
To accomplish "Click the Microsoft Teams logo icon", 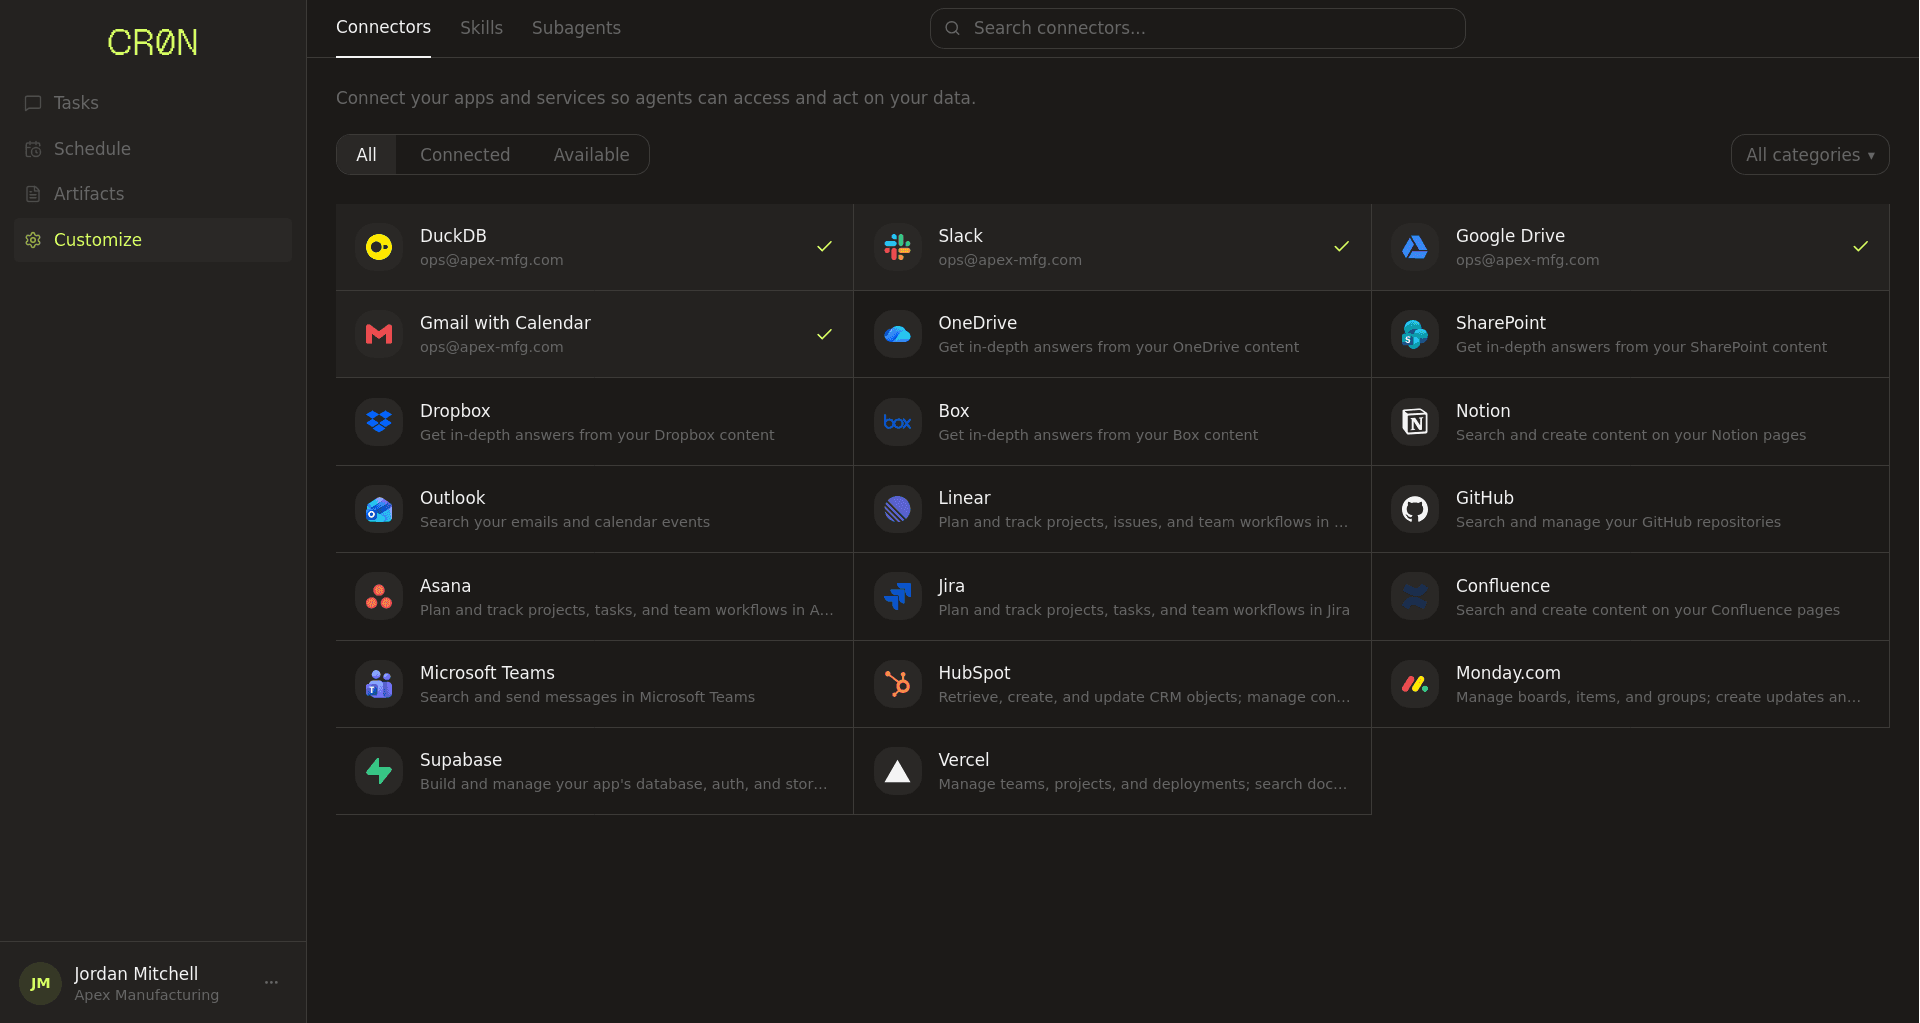I will [379, 684].
